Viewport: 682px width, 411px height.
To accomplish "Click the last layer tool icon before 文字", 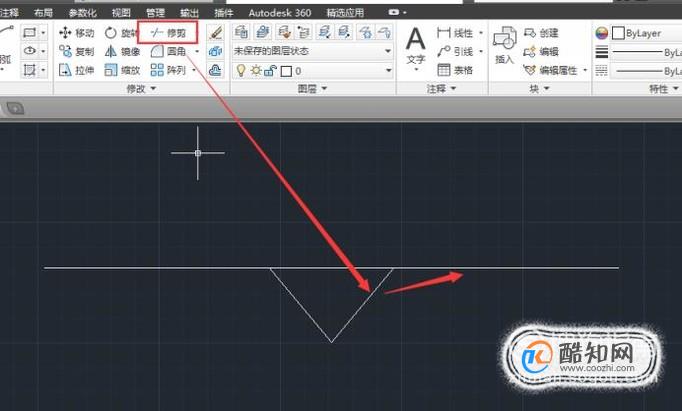I will coord(384,32).
